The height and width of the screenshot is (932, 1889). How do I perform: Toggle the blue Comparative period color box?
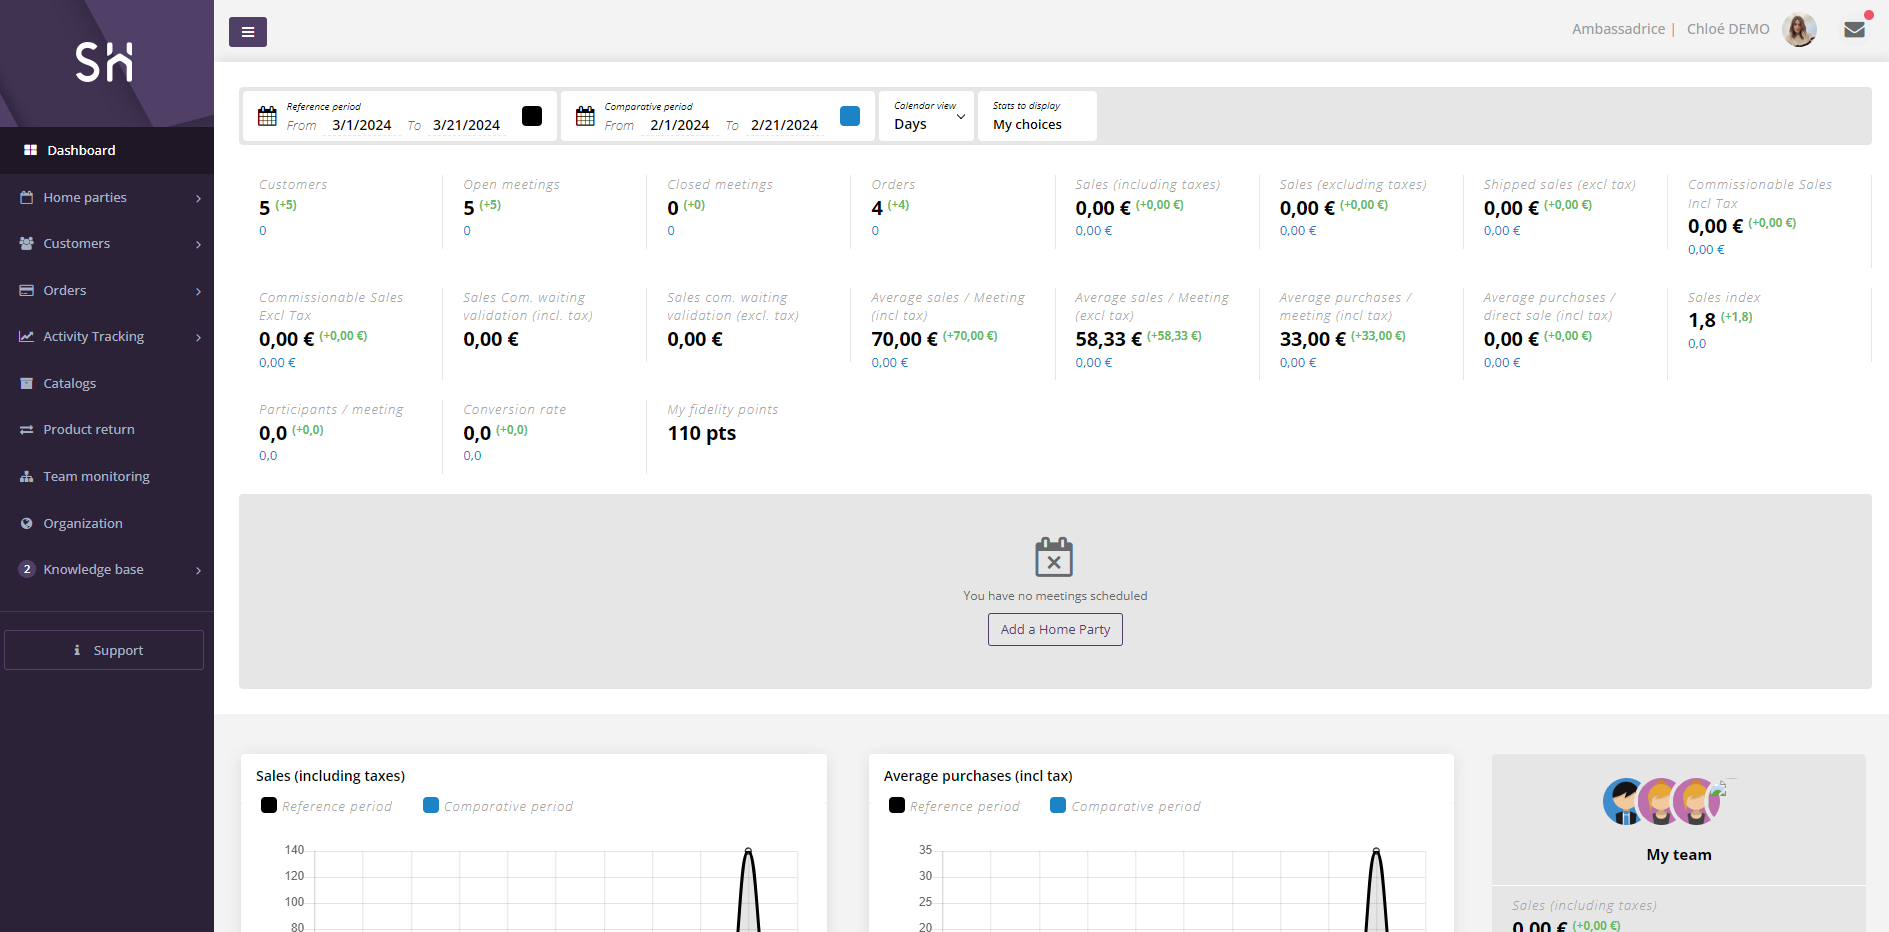click(x=850, y=115)
